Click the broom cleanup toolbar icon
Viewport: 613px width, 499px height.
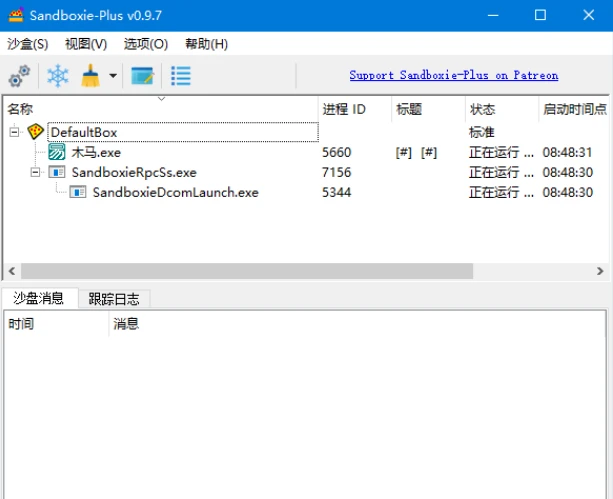(91, 76)
